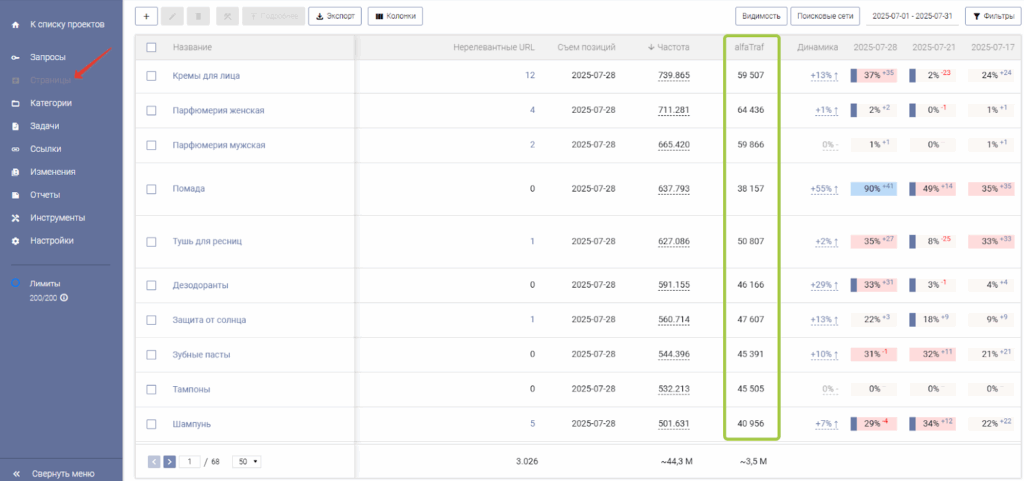This screenshot has height=481, width=1024.
Task: Click the chain icon next to Ссылки
Action: [15, 149]
